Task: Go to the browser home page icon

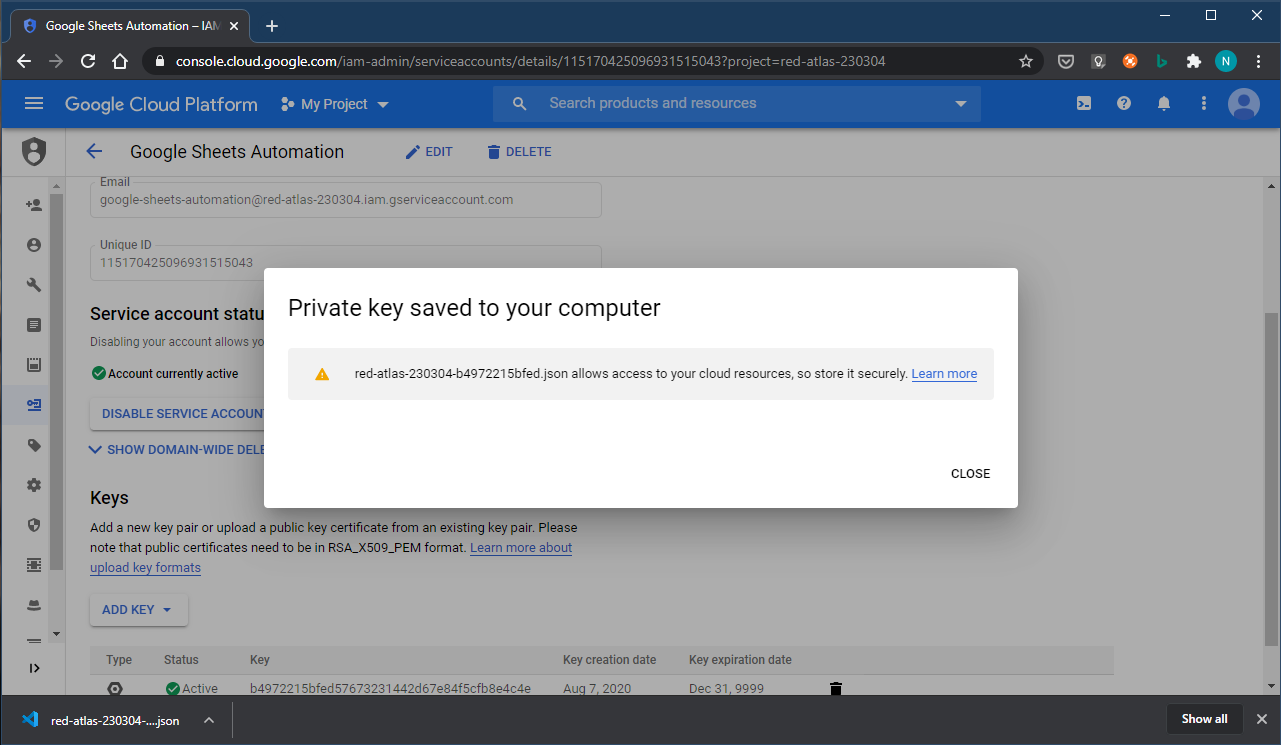Action: (x=120, y=61)
